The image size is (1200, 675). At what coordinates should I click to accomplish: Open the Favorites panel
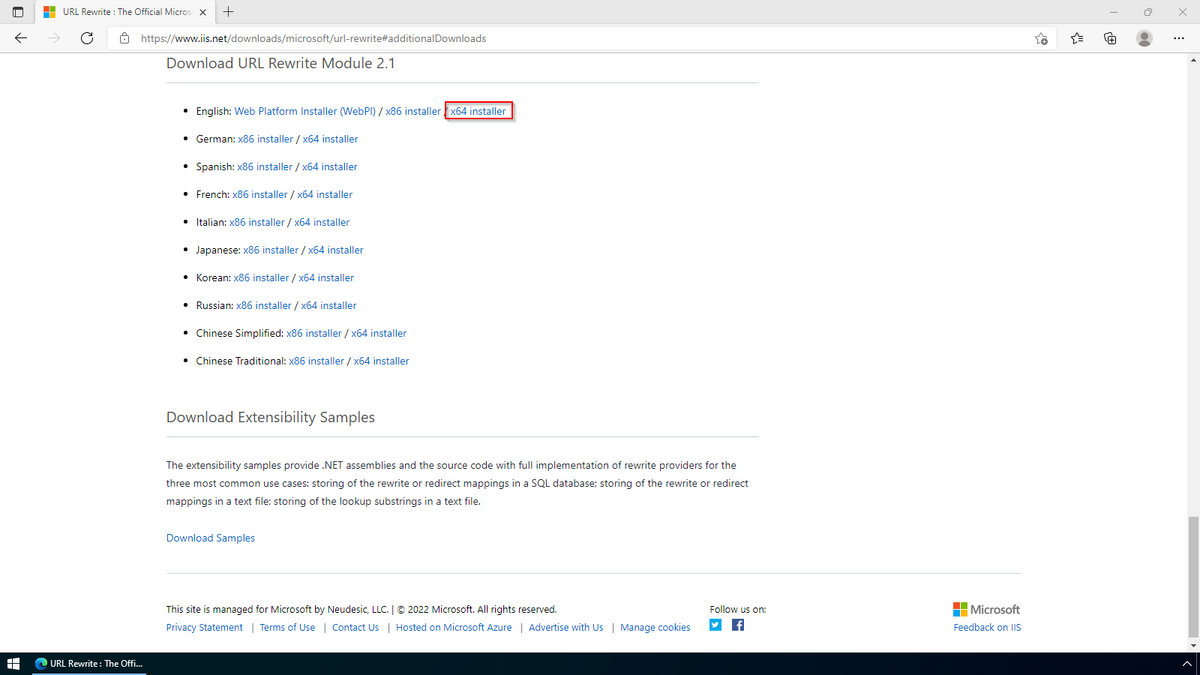coord(1076,38)
